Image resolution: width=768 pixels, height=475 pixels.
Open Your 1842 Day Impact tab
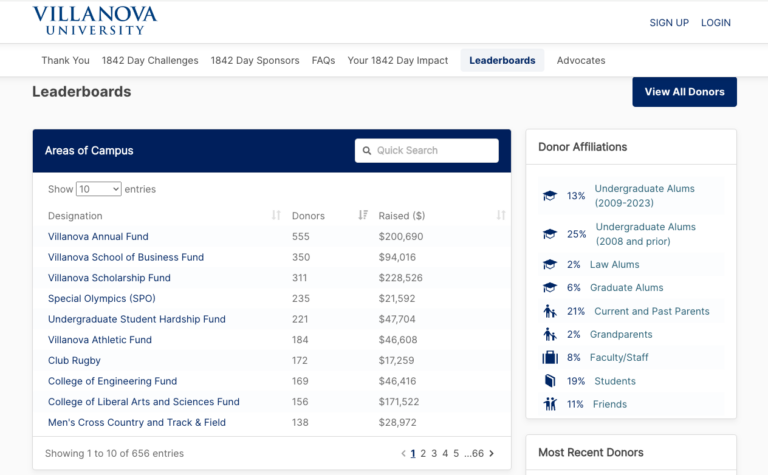click(398, 60)
